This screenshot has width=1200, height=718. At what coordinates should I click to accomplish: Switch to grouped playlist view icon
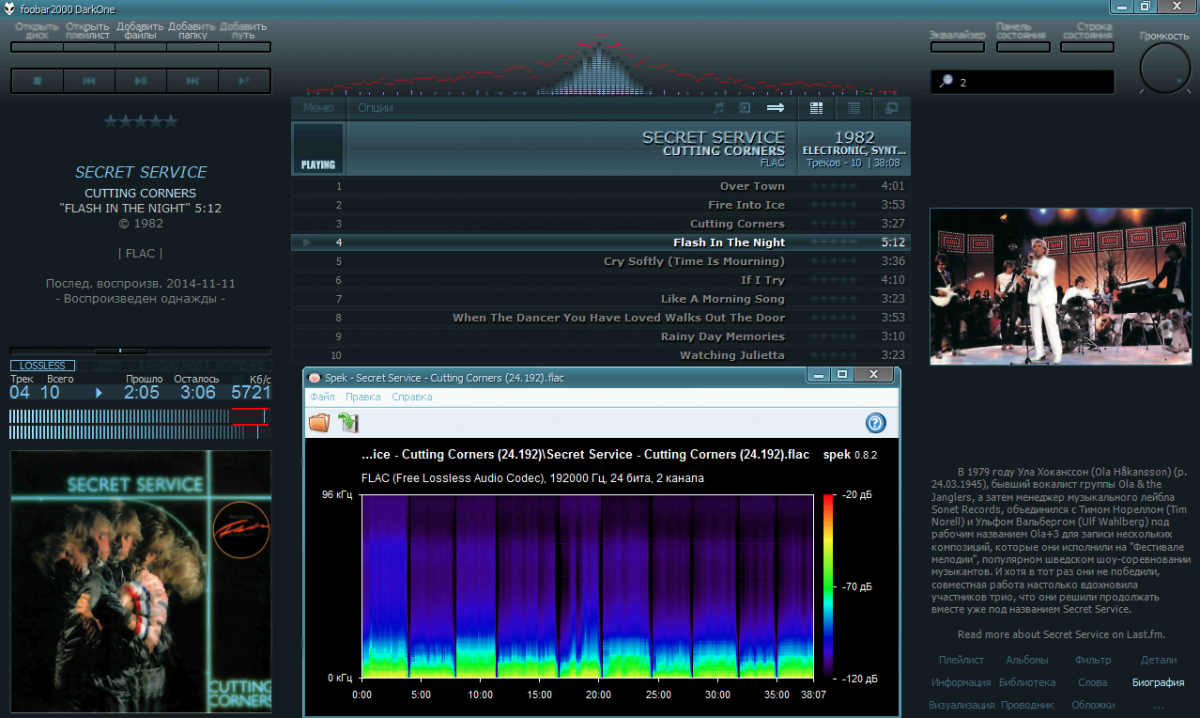pyautogui.click(x=816, y=108)
